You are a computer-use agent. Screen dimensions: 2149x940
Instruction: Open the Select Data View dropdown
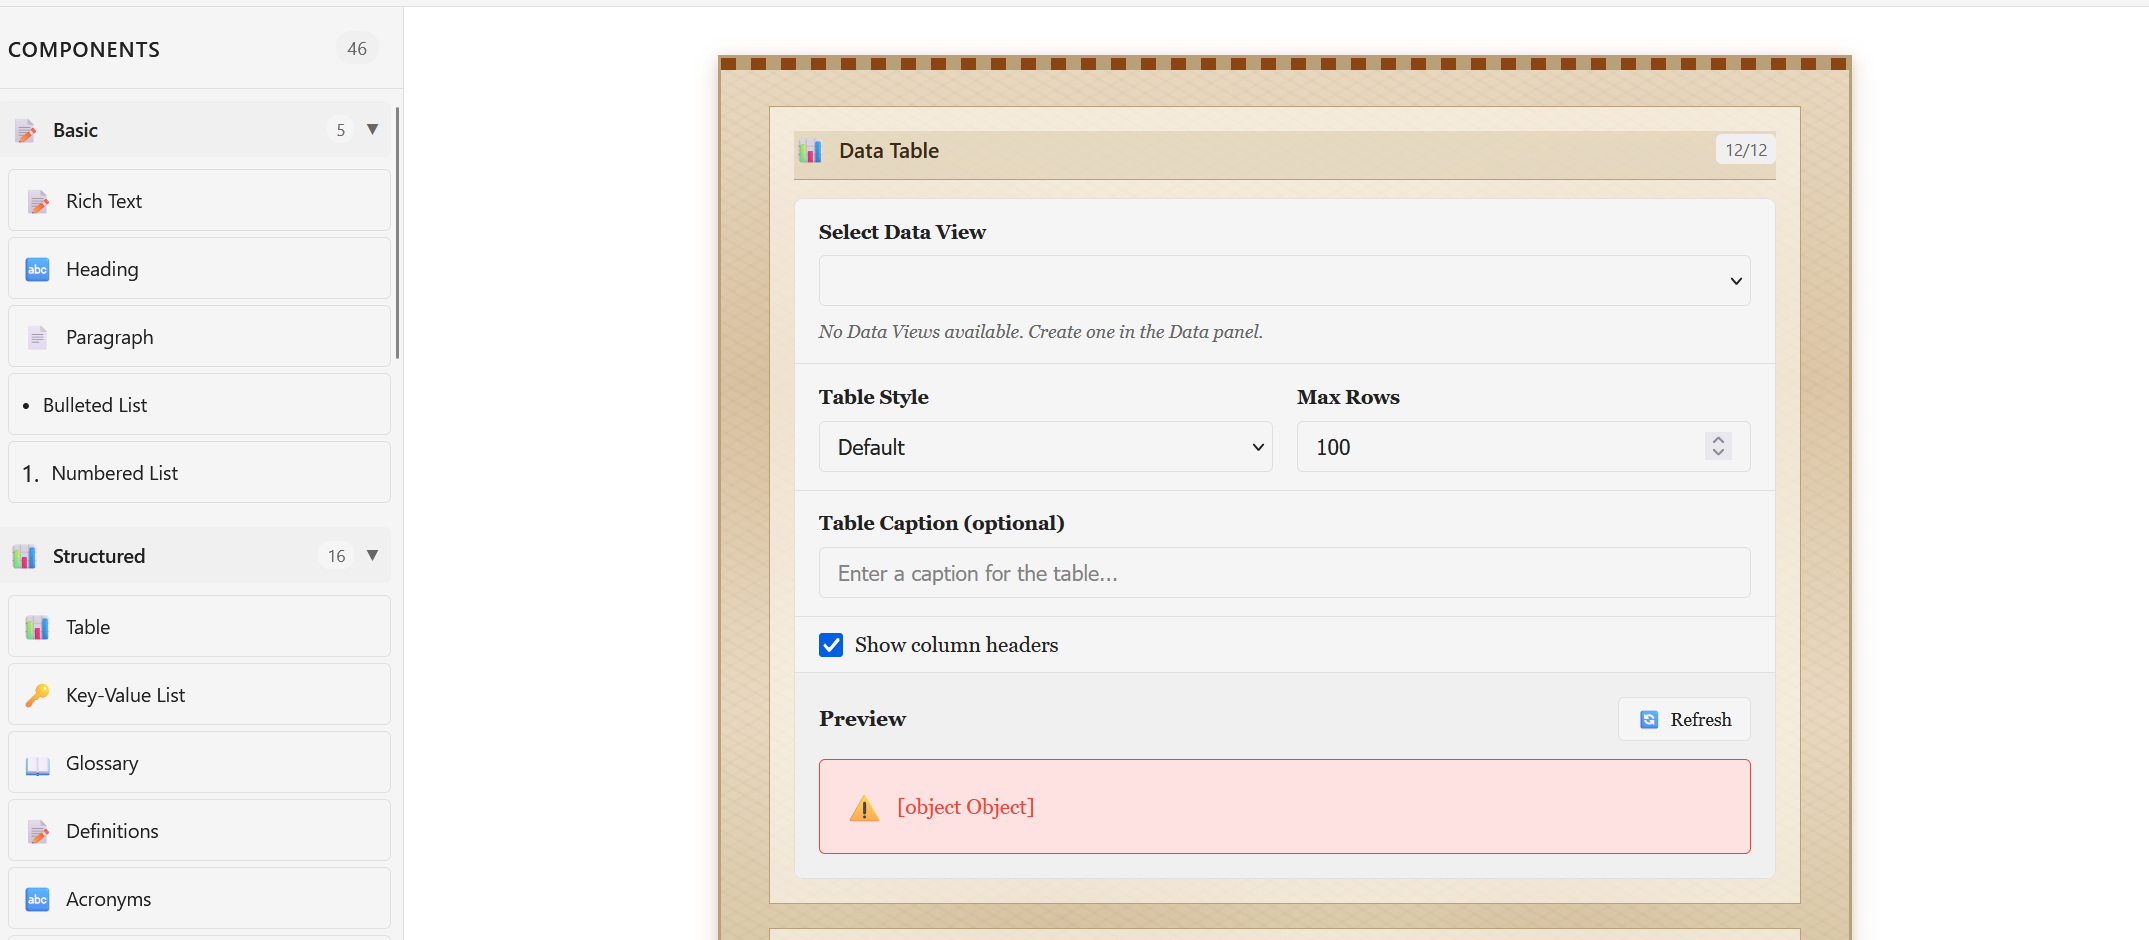(1284, 281)
